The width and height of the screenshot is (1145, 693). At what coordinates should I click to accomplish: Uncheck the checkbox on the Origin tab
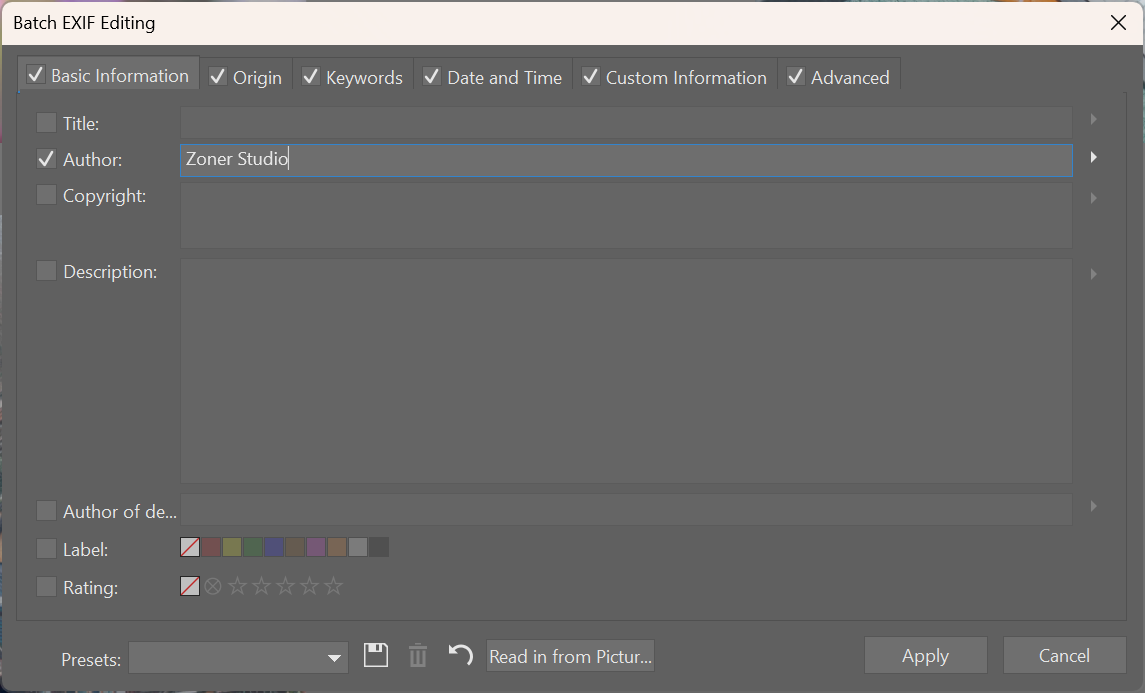click(218, 76)
